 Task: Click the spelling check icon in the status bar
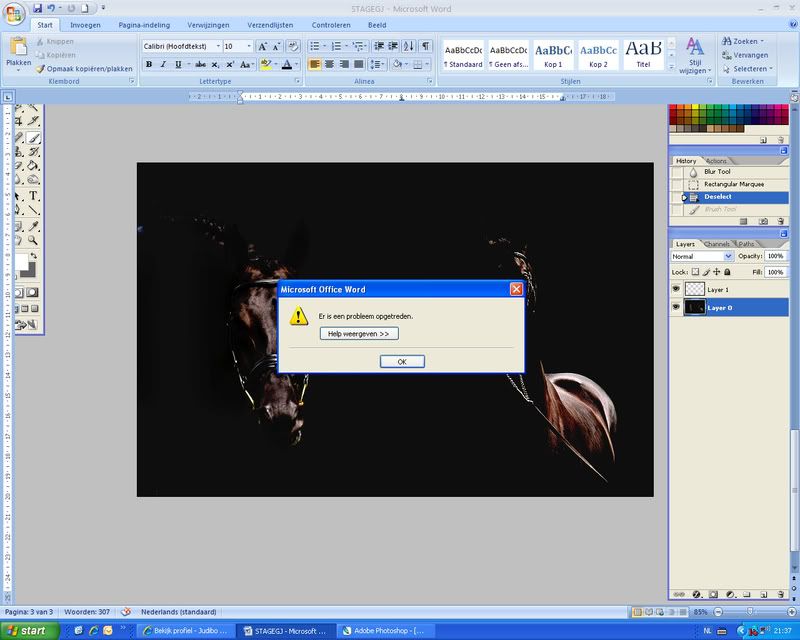[x=126, y=611]
